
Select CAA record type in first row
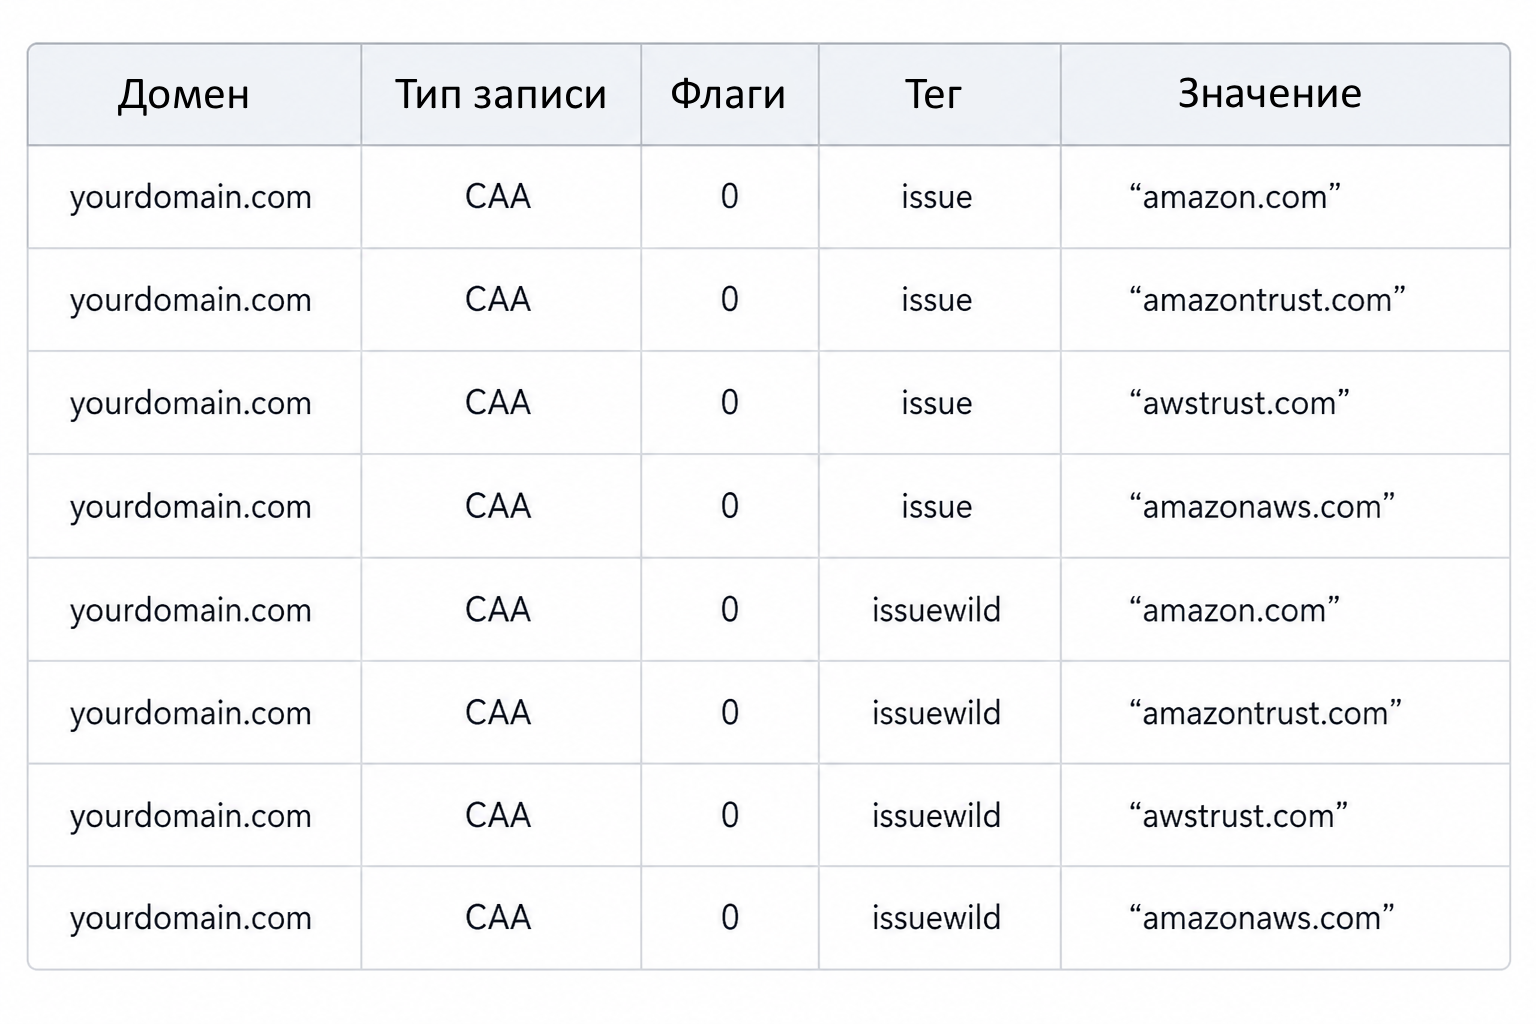coord(498,197)
